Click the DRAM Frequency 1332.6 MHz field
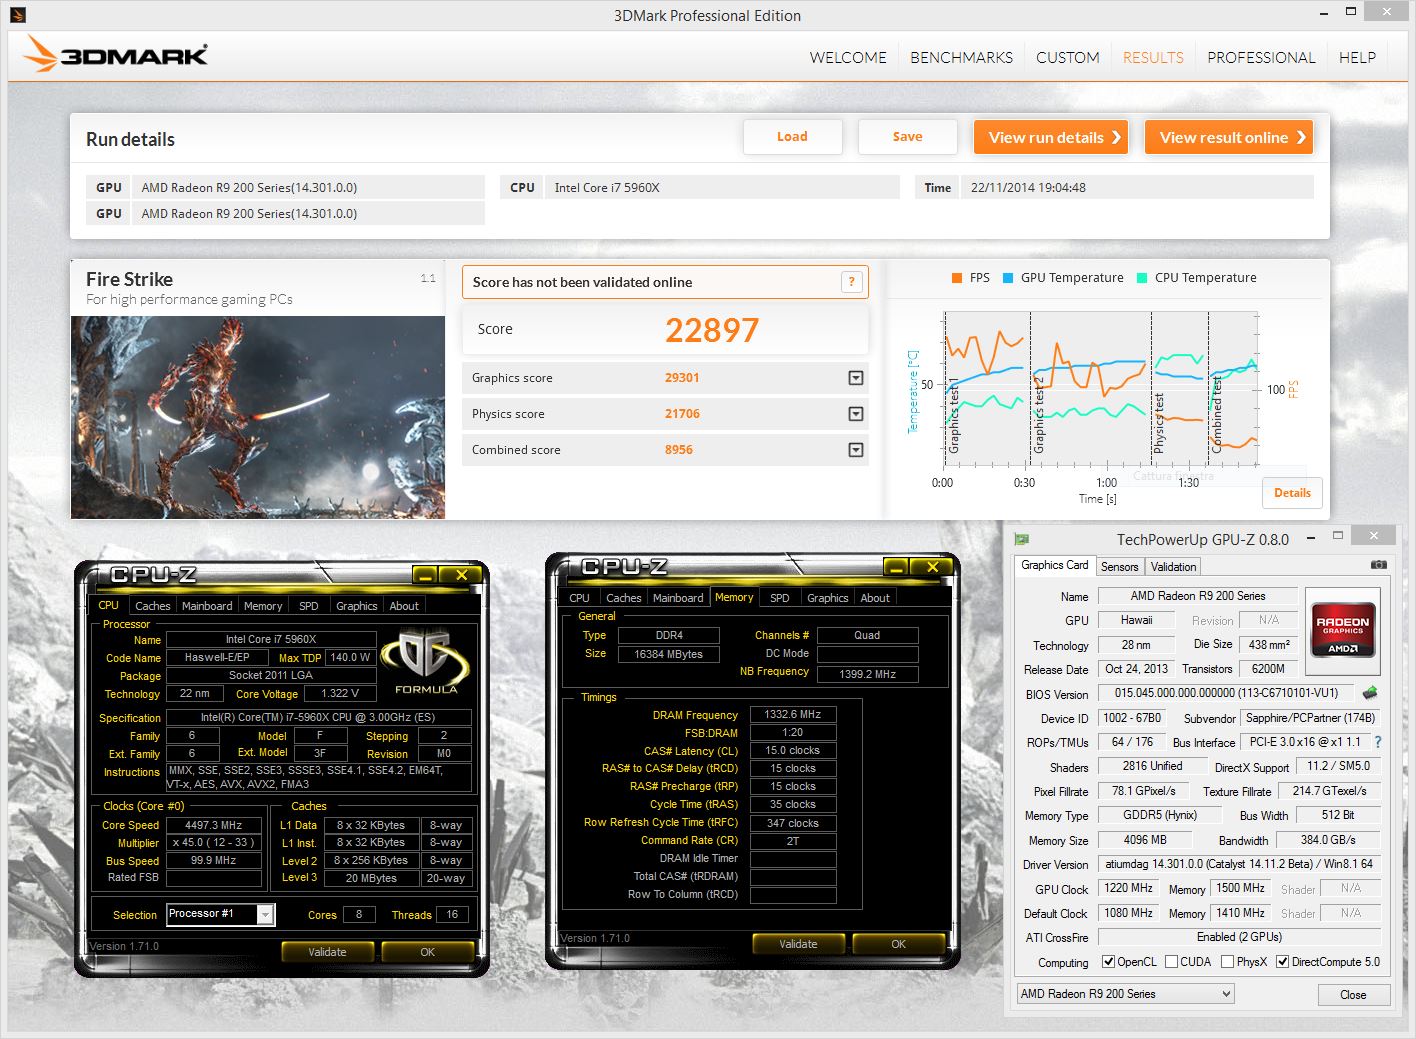 click(793, 715)
